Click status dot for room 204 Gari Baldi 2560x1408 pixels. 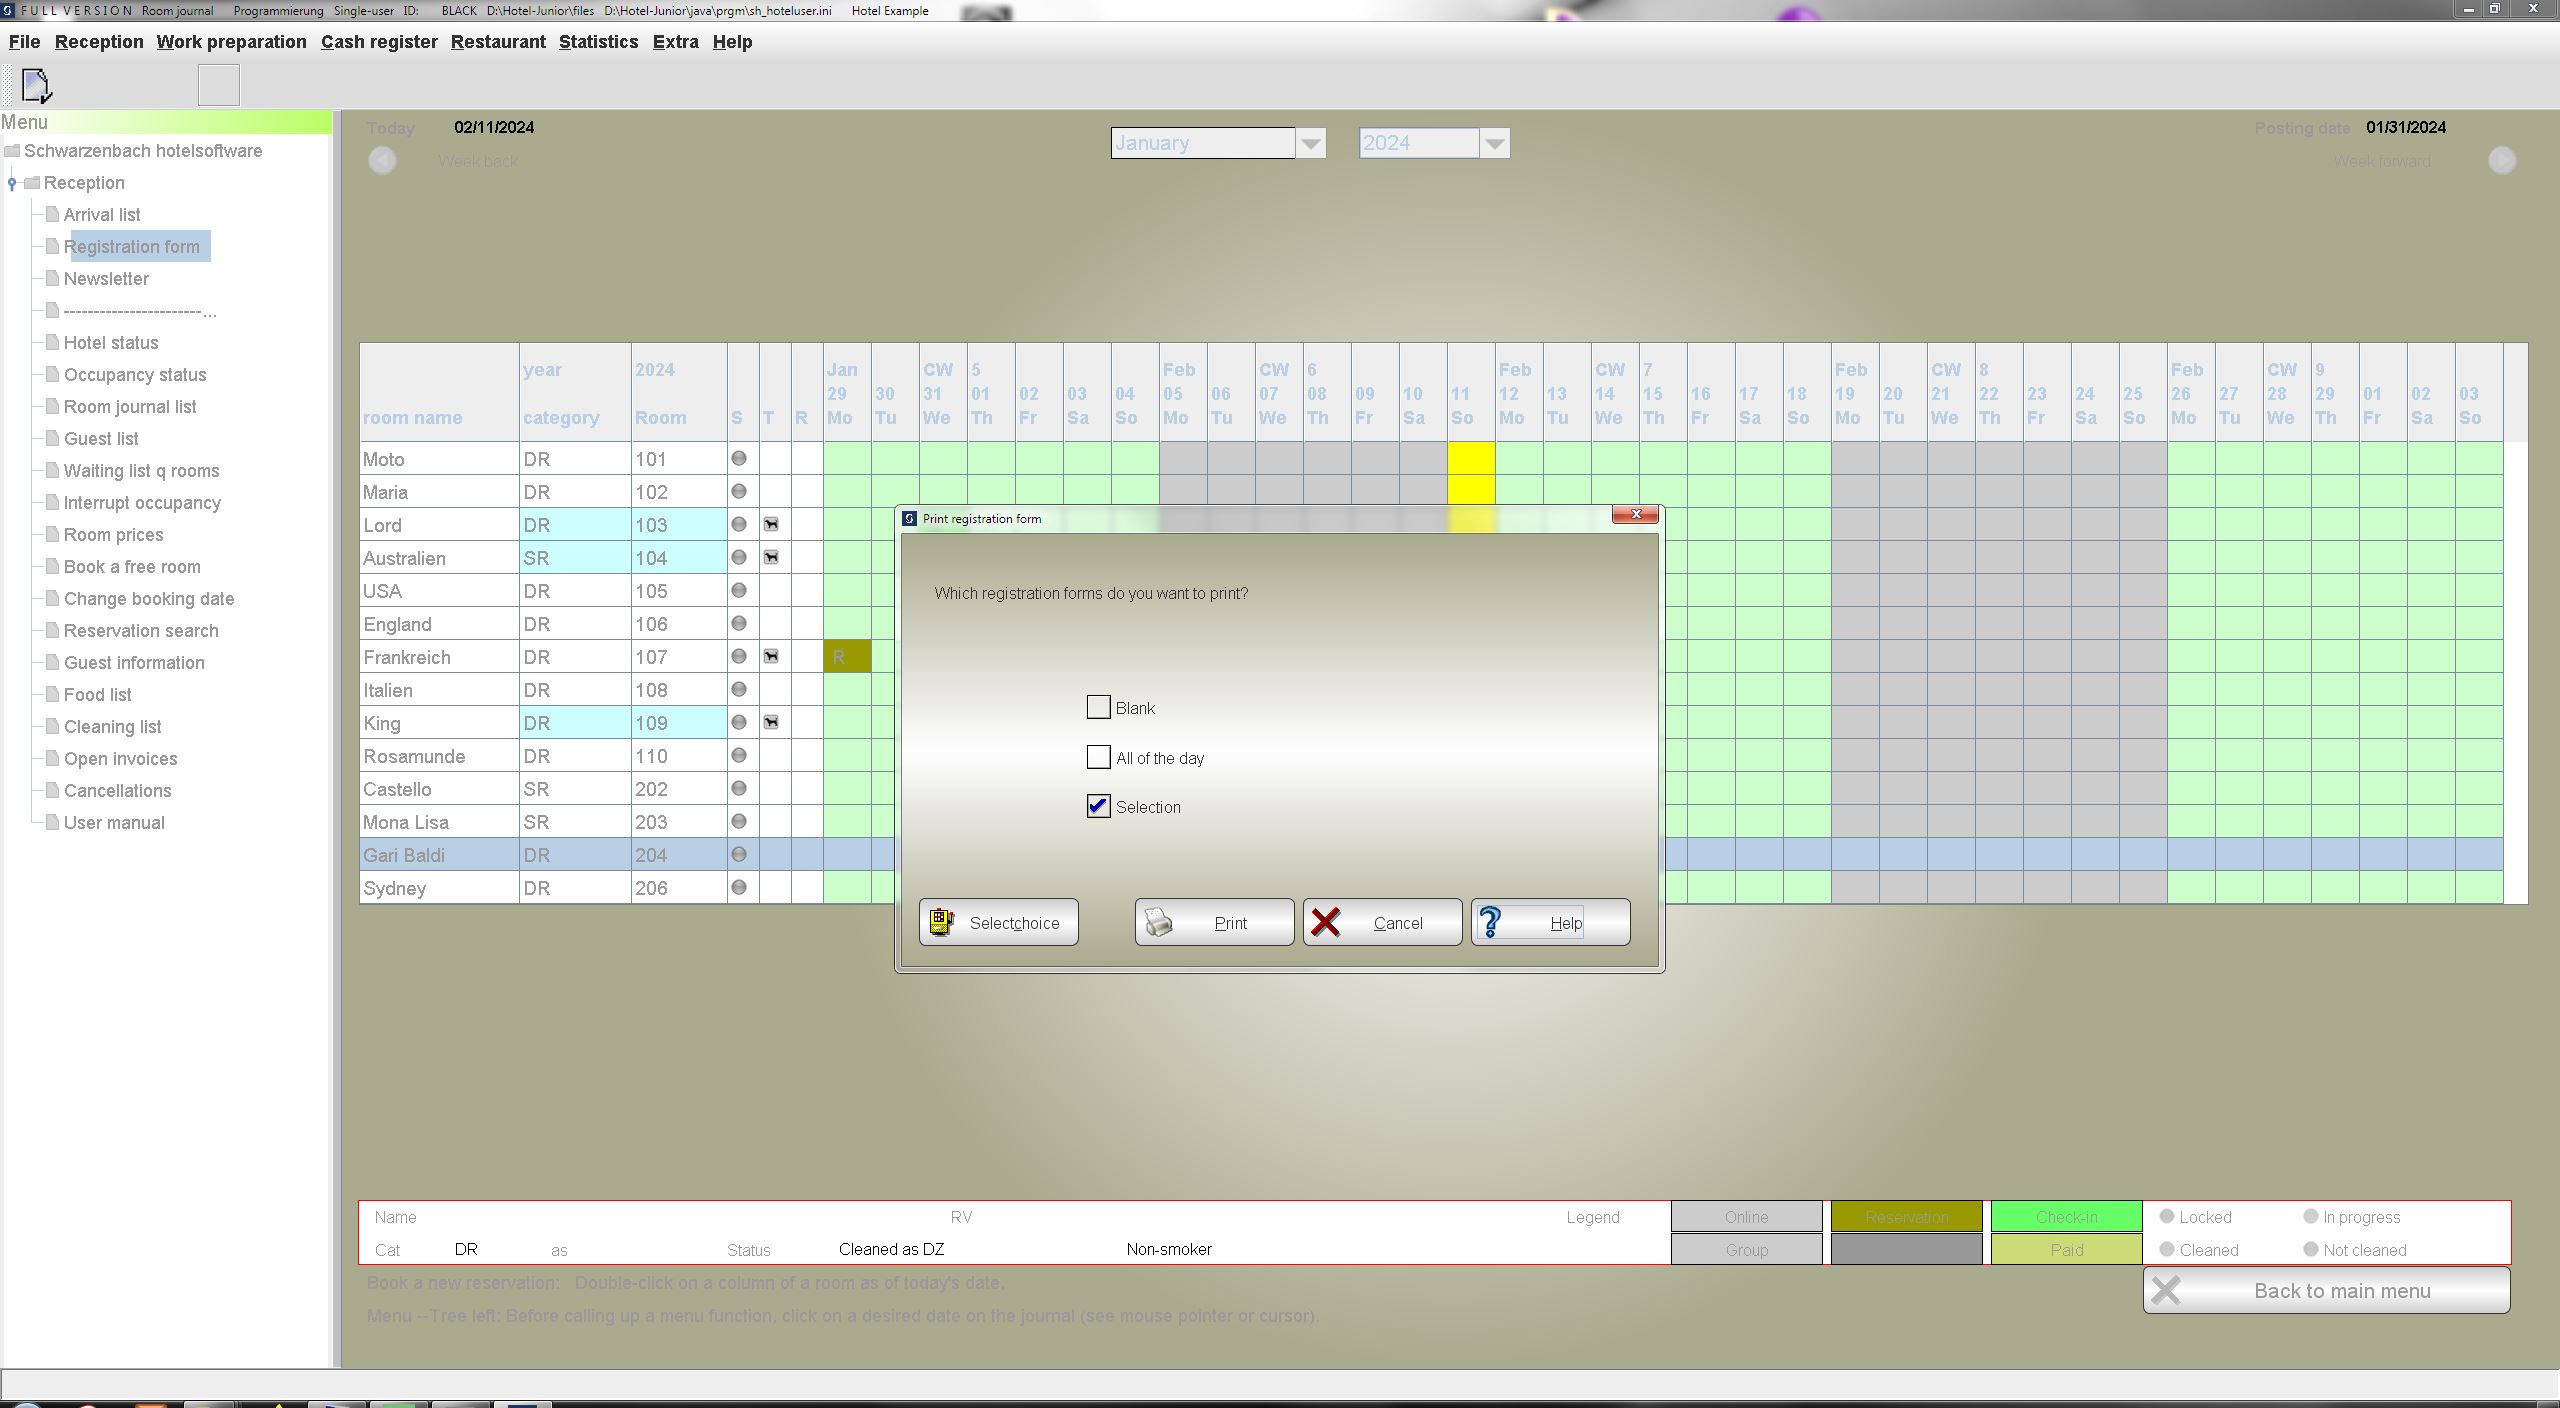739,854
